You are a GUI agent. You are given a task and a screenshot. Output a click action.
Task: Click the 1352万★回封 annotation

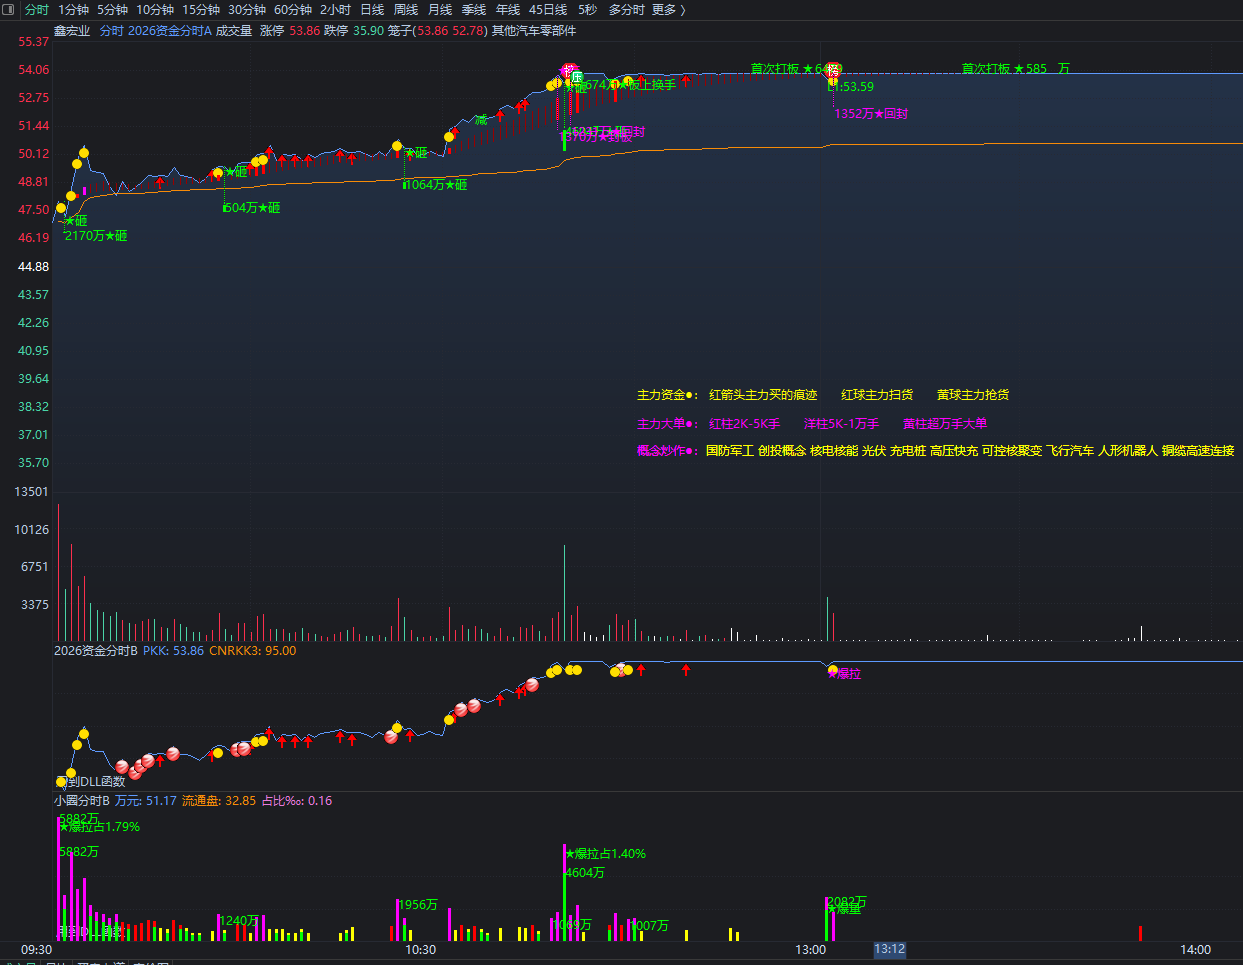pyautogui.click(x=871, y=114)
